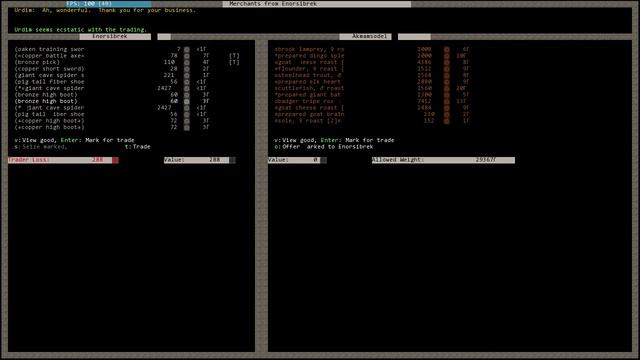Screen dimensions: 640x360
Task: Click the weight icon on the bronze pick row
Action: click(x=187, y=62)
